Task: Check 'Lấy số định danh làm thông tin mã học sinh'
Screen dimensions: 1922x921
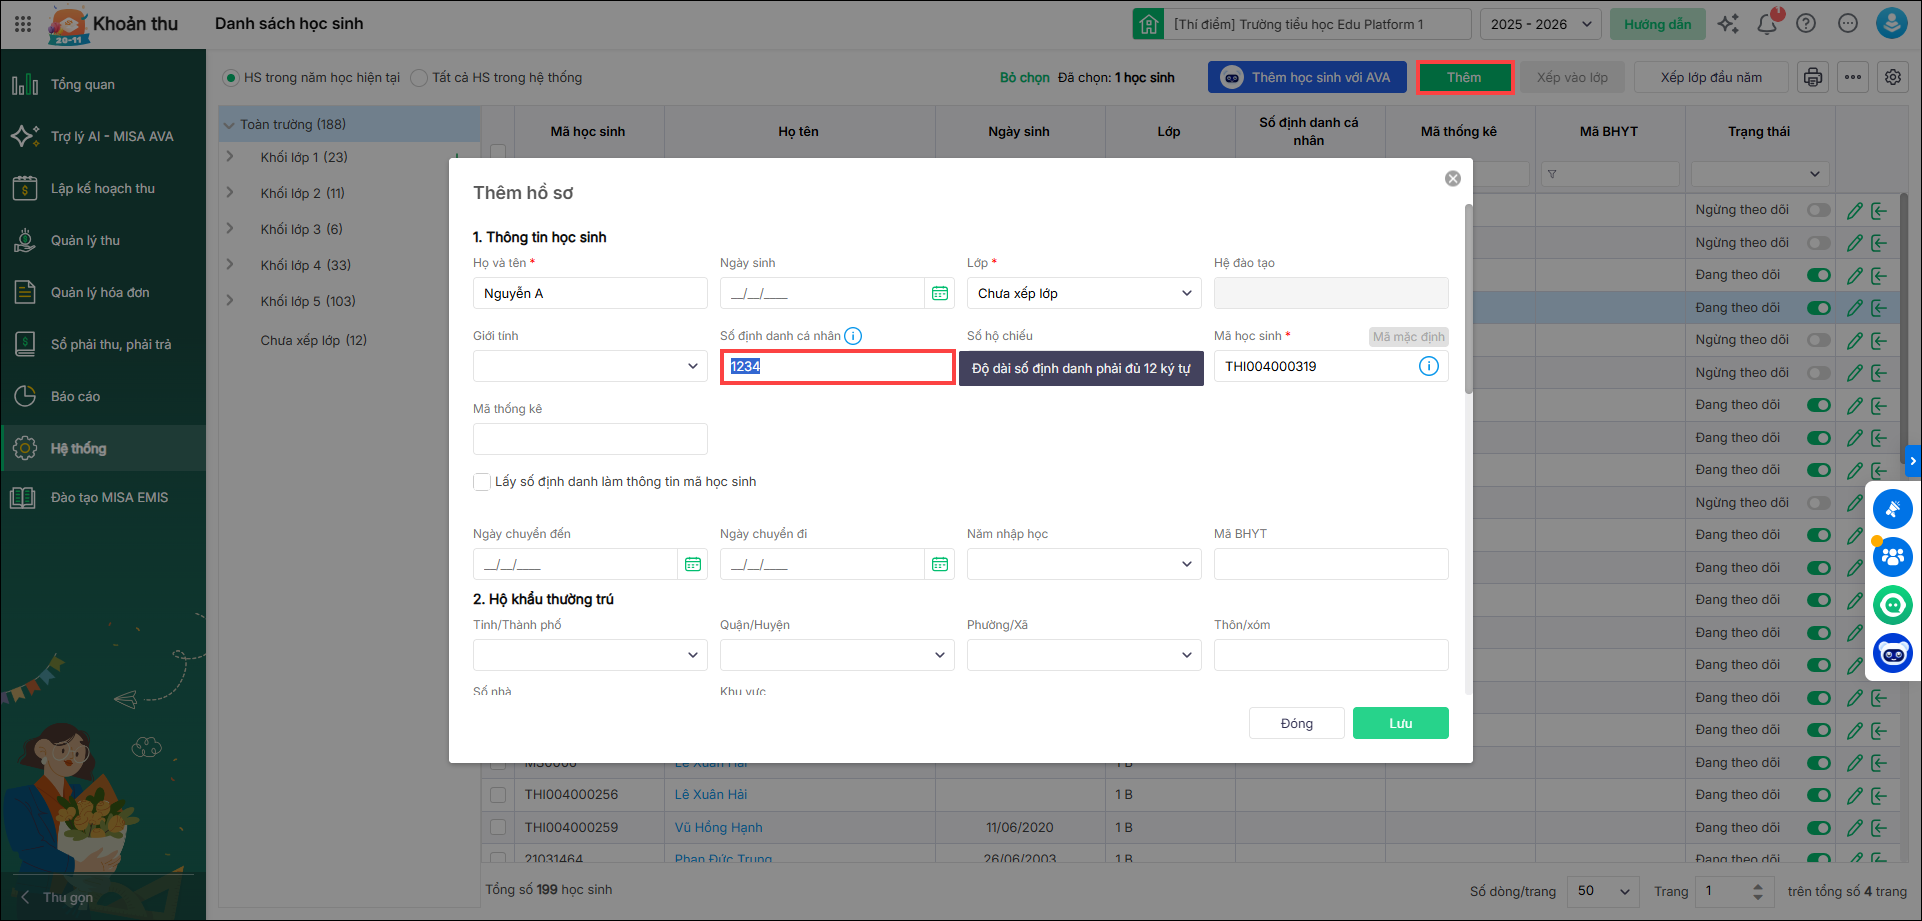Action: point(482,482)
